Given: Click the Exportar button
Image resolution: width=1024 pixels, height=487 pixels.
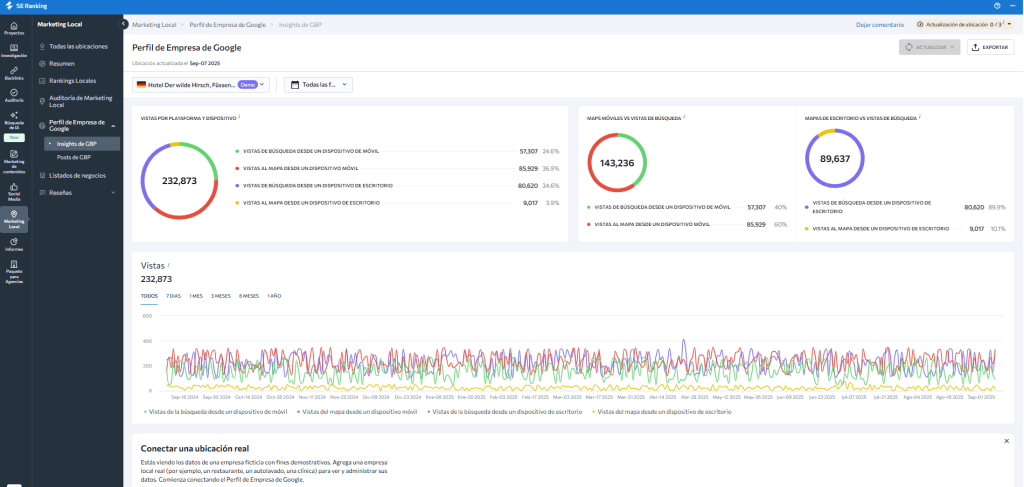Looking at the screenshot, I should tap(990, 47).
